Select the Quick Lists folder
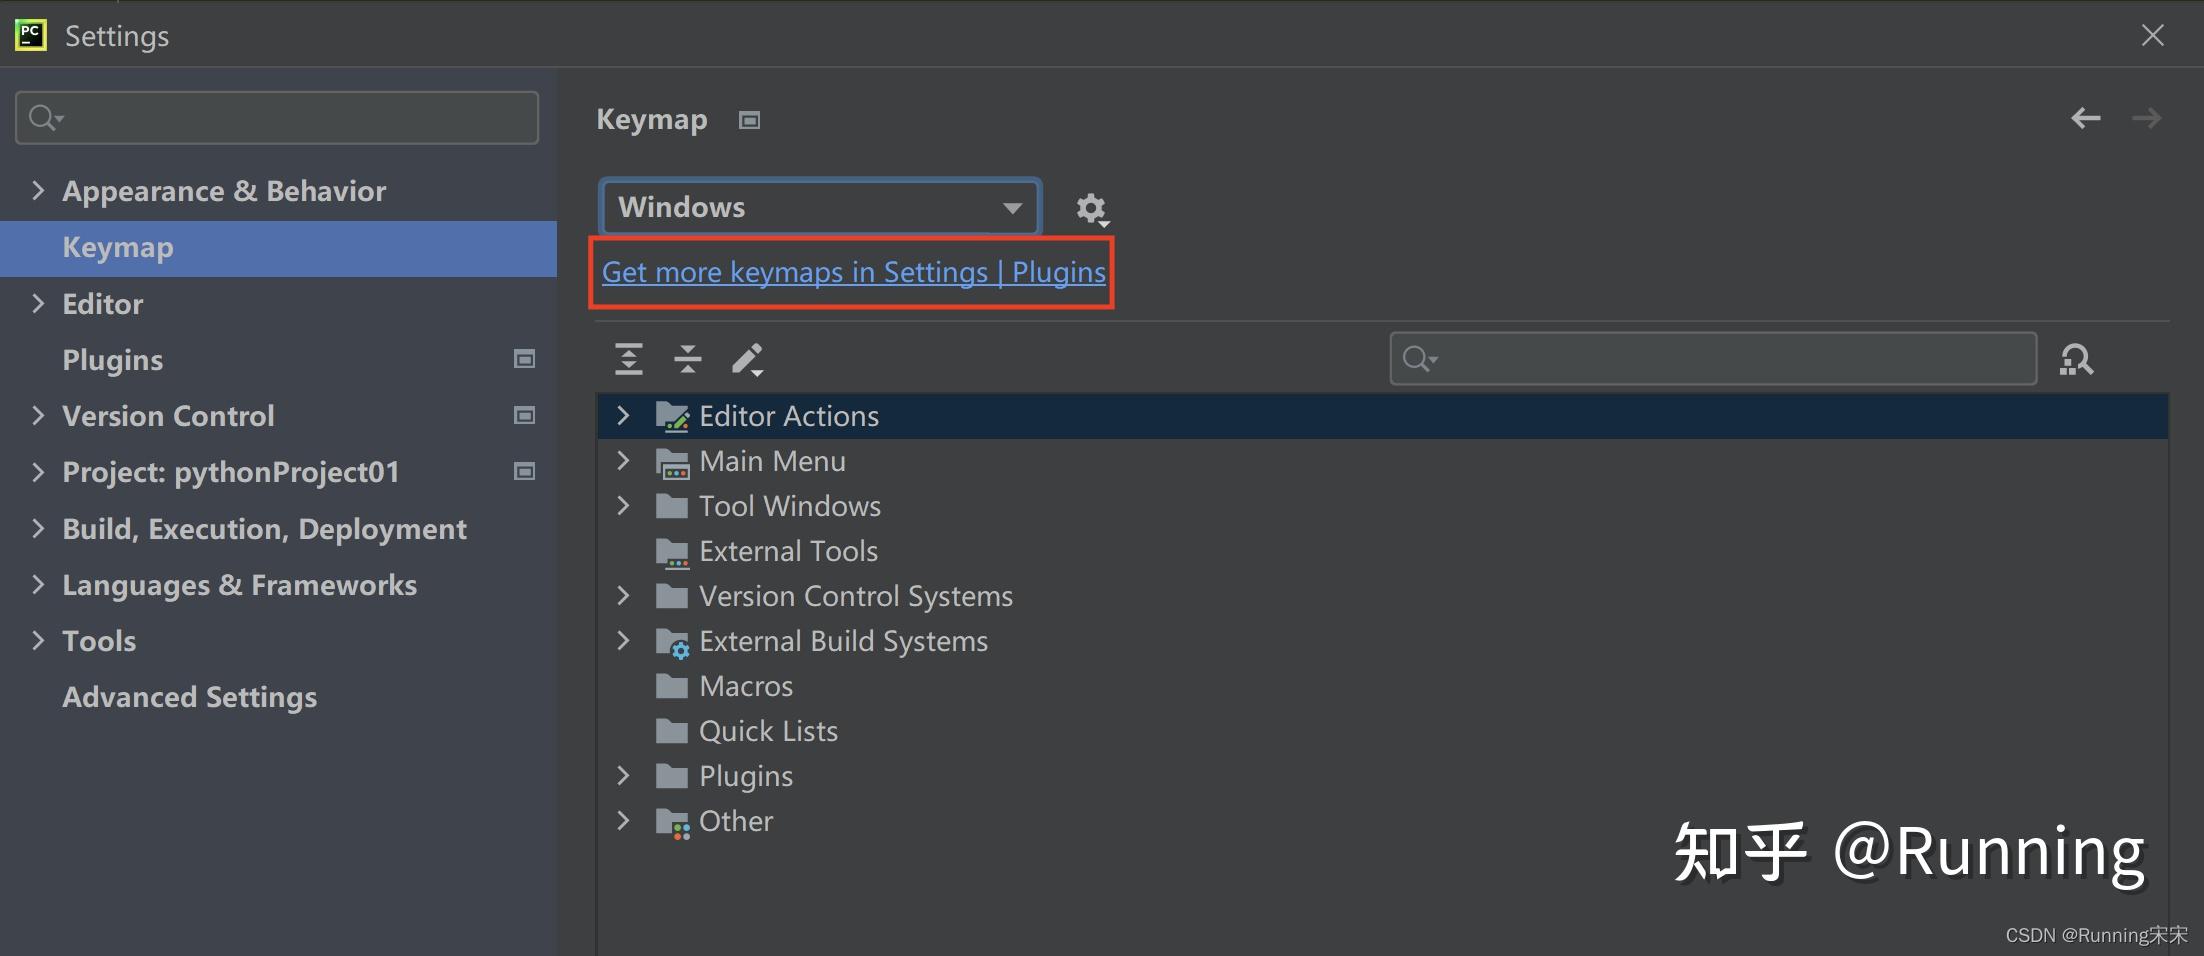The height and width of the screenshot is (956, 2204). pos(767,731)
